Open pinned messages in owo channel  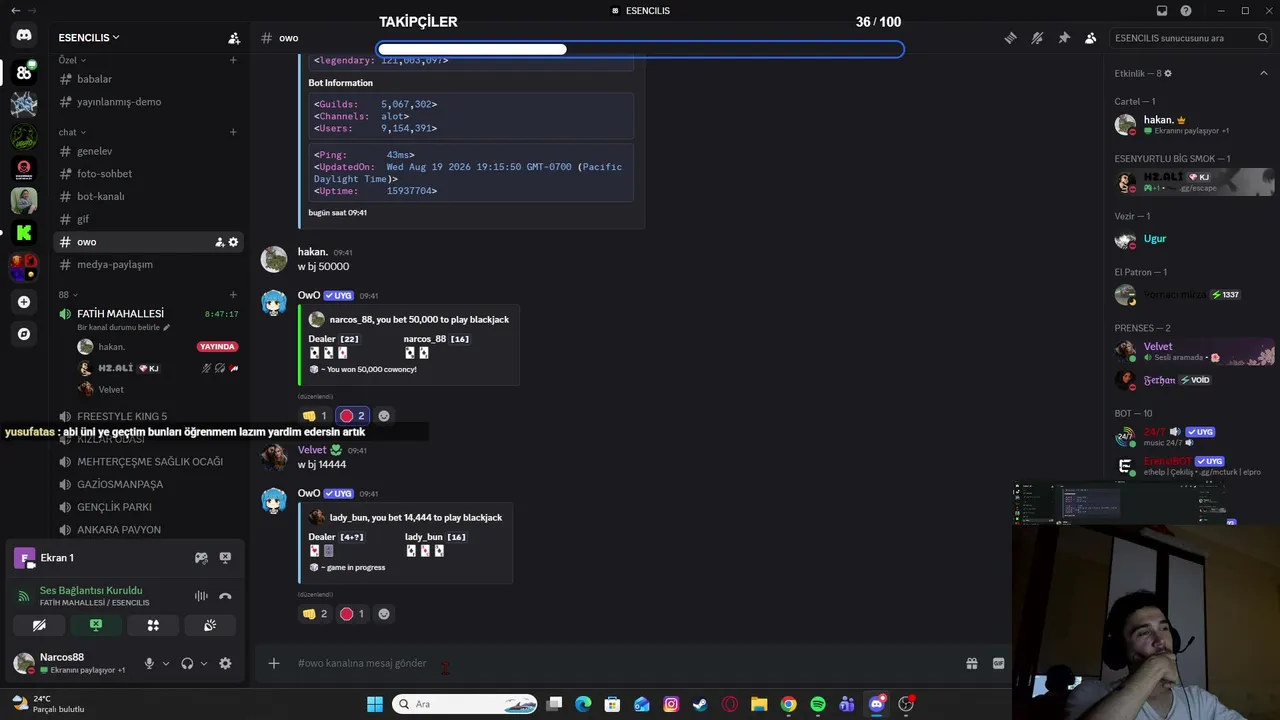coord(1064,38)
